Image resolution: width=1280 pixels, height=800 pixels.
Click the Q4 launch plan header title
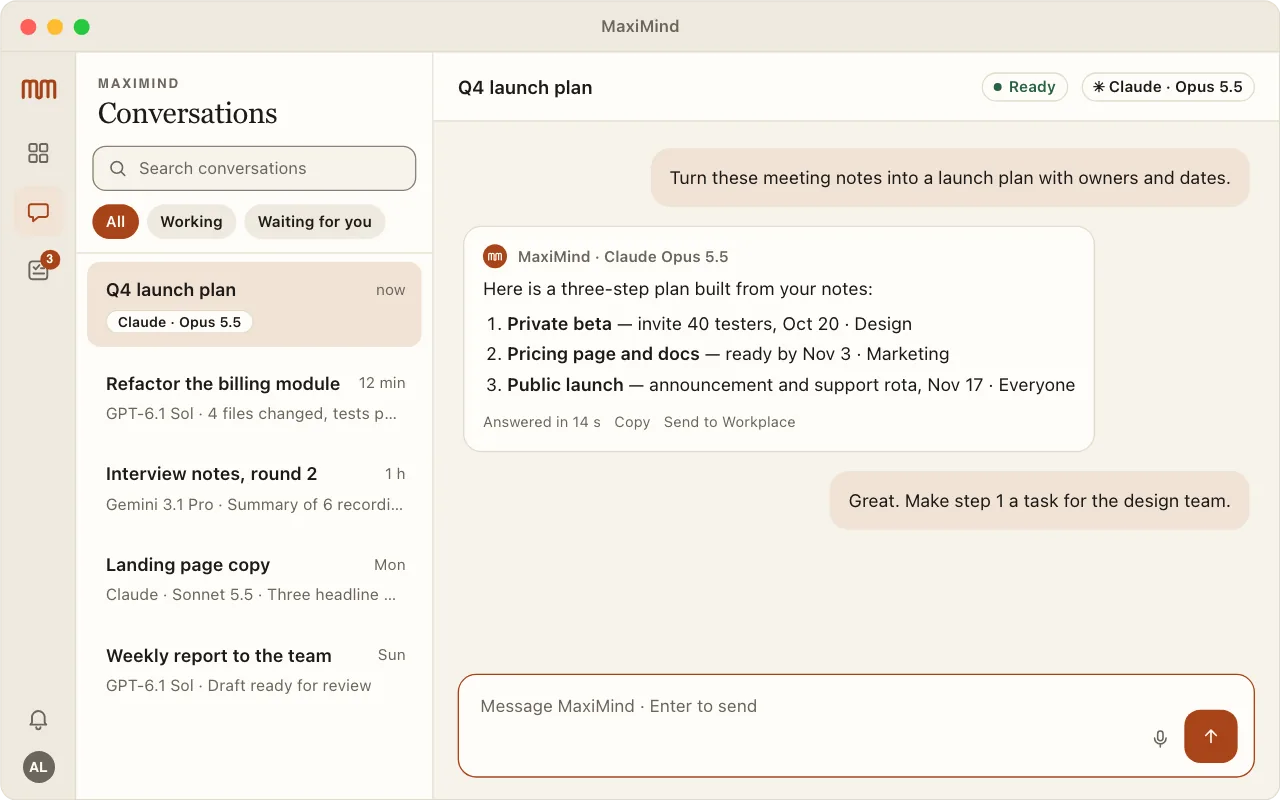(x=525, y=87)
